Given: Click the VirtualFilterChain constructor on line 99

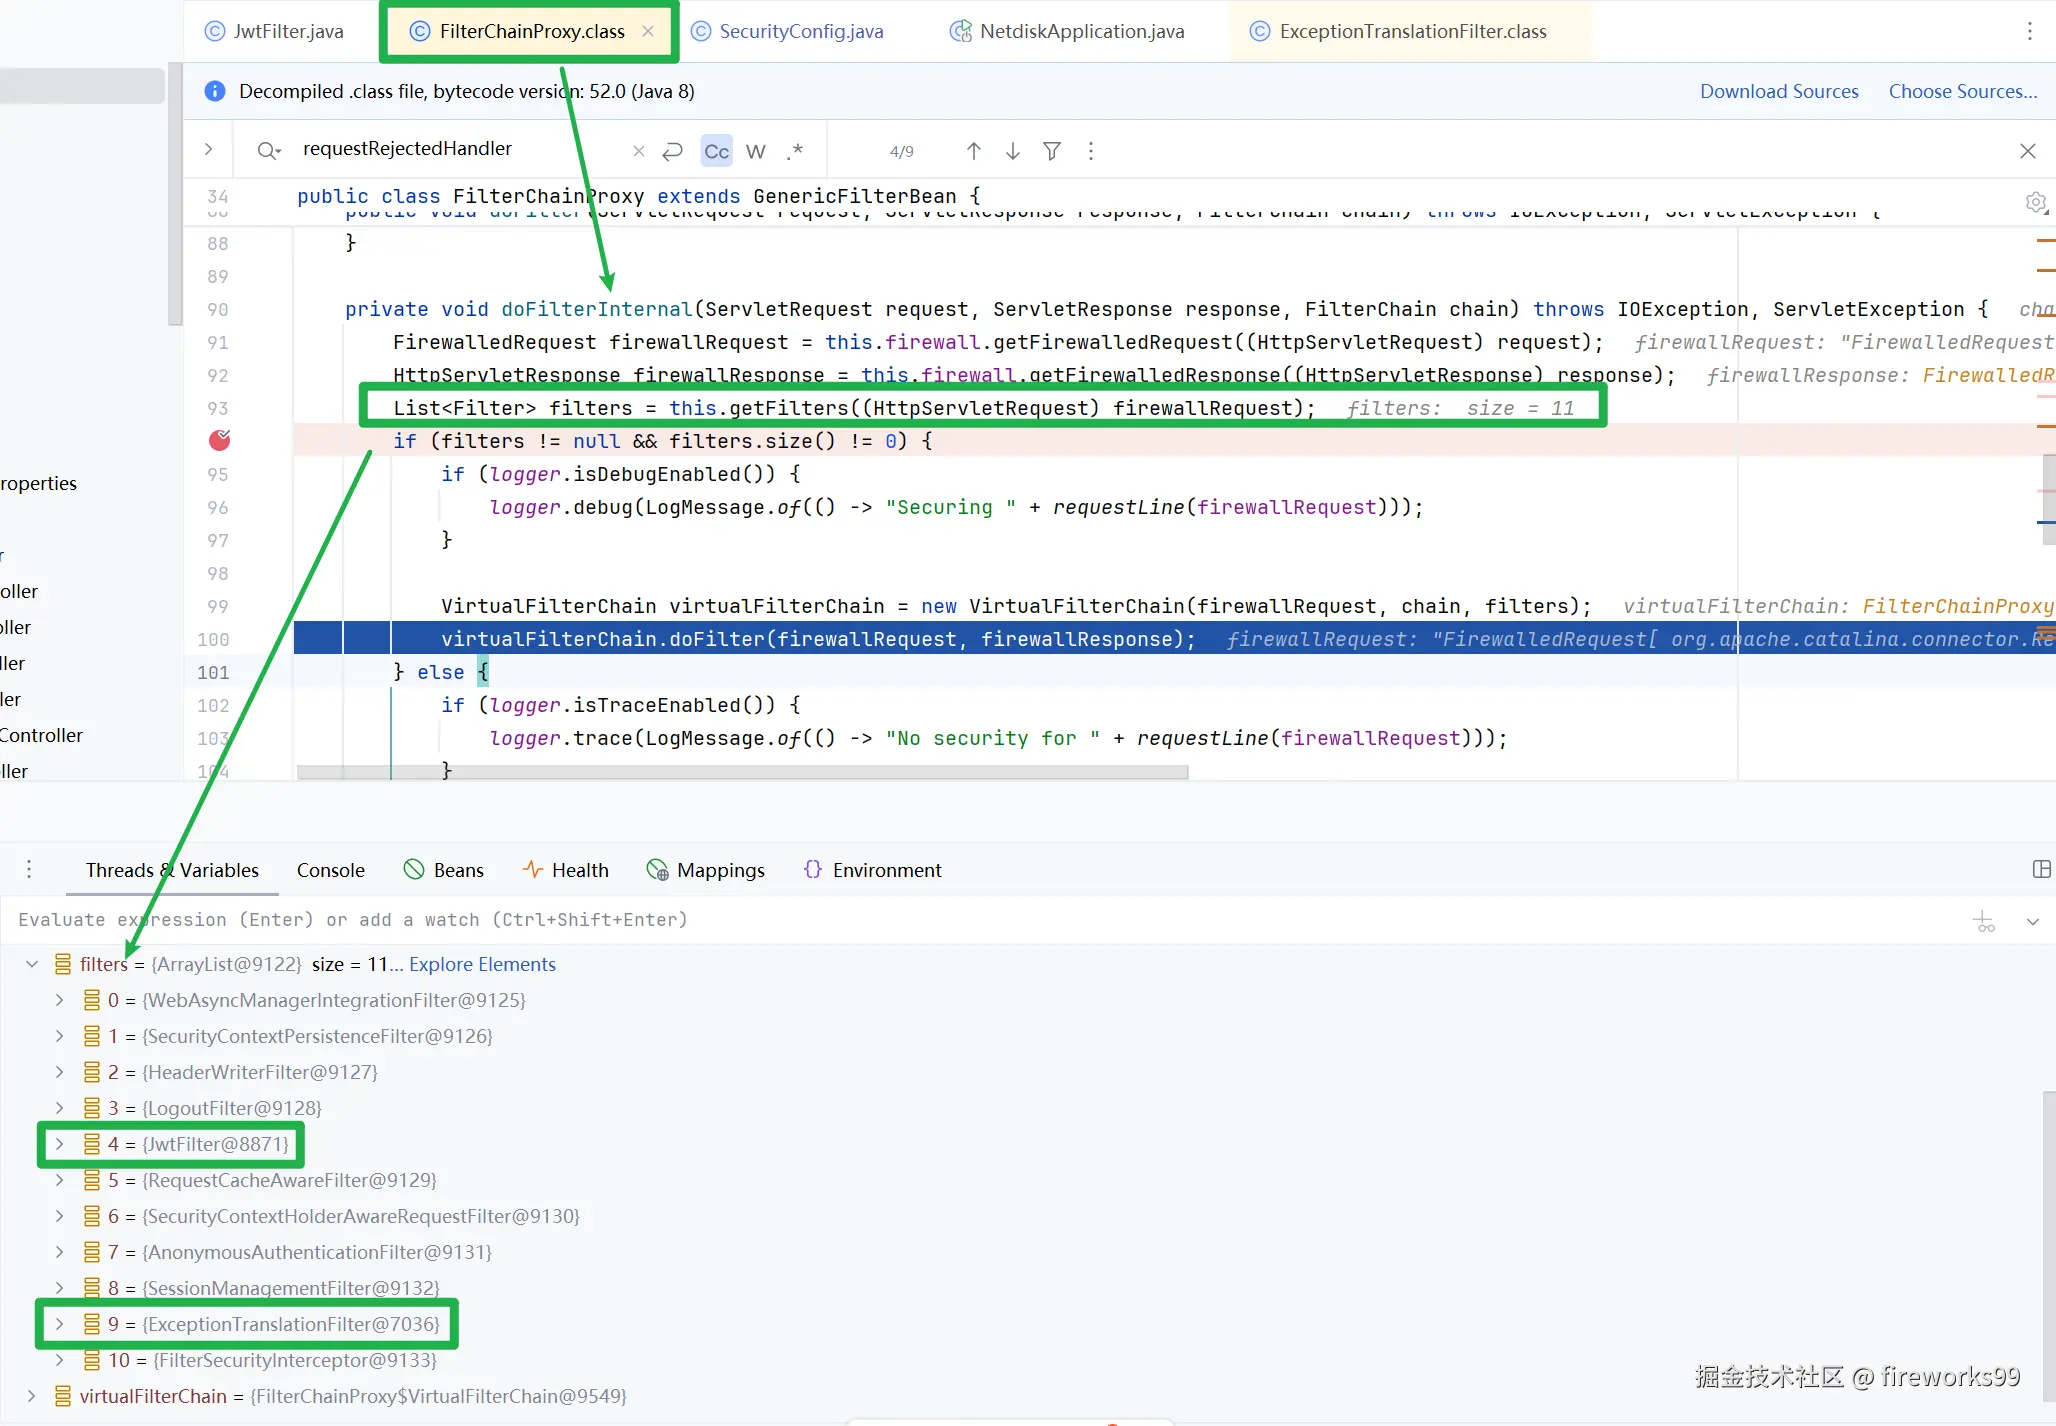Looking at the screenshot, I should tap(1077, 606).
